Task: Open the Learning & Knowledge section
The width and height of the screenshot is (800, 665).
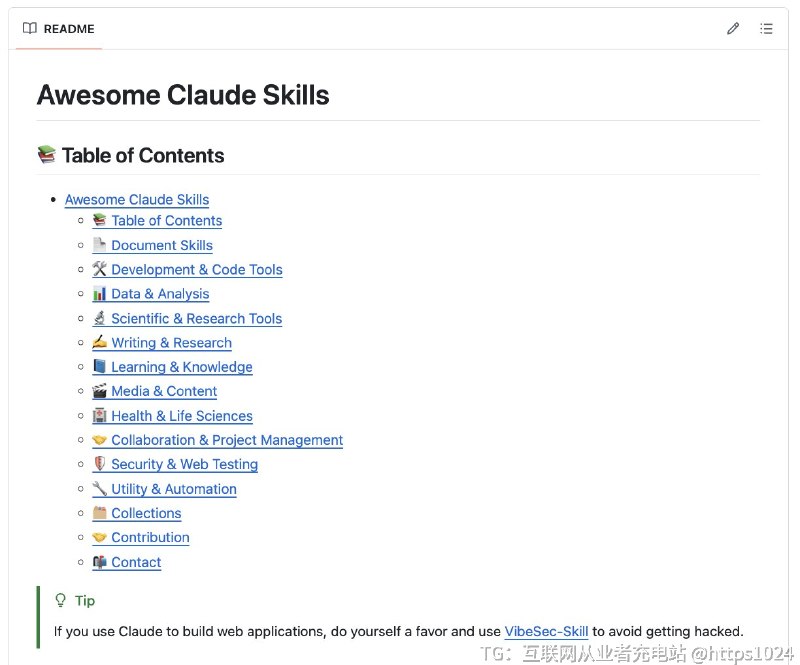Action: 181,367
